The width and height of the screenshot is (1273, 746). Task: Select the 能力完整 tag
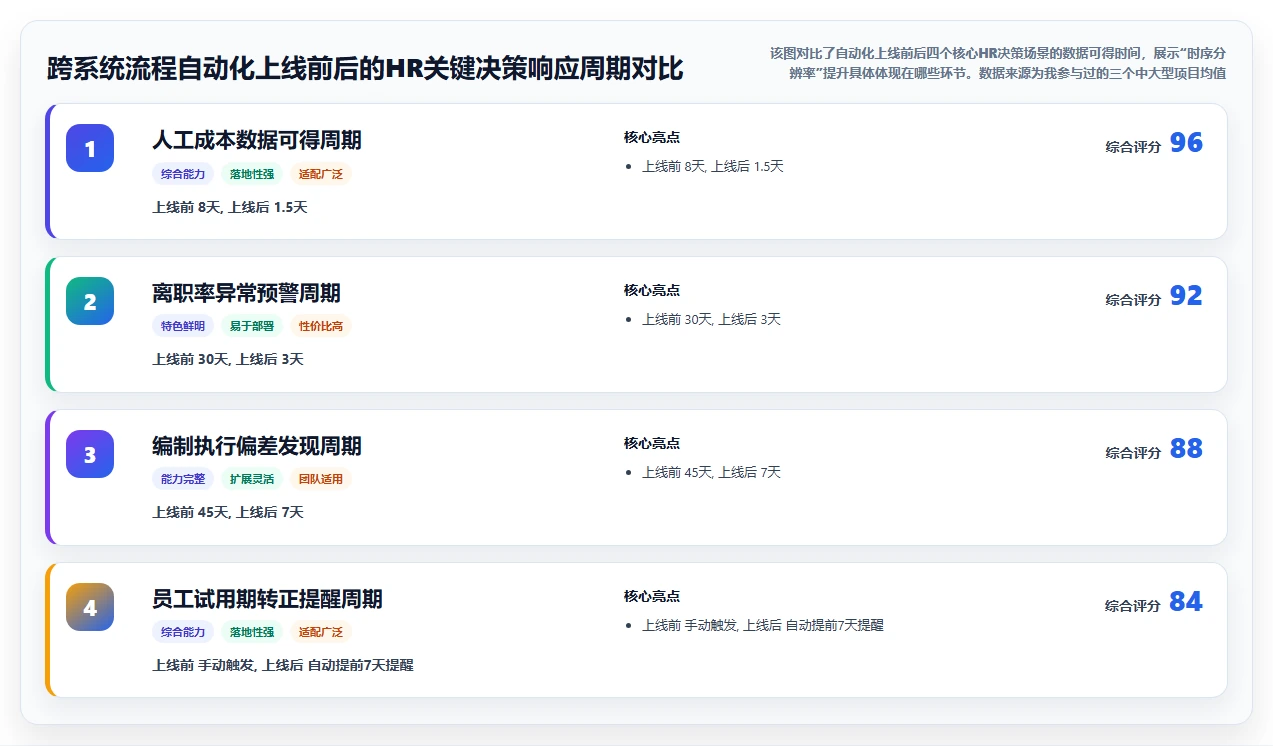click(183, 479)
